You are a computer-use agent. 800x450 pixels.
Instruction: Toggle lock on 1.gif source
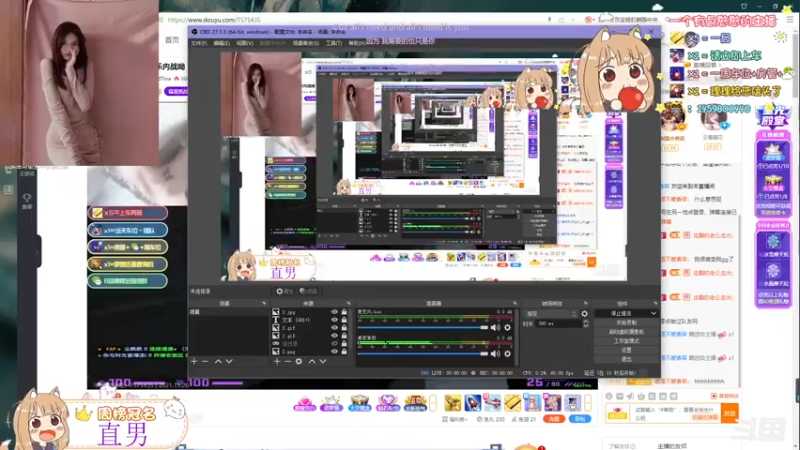click(x=344, y=336)
